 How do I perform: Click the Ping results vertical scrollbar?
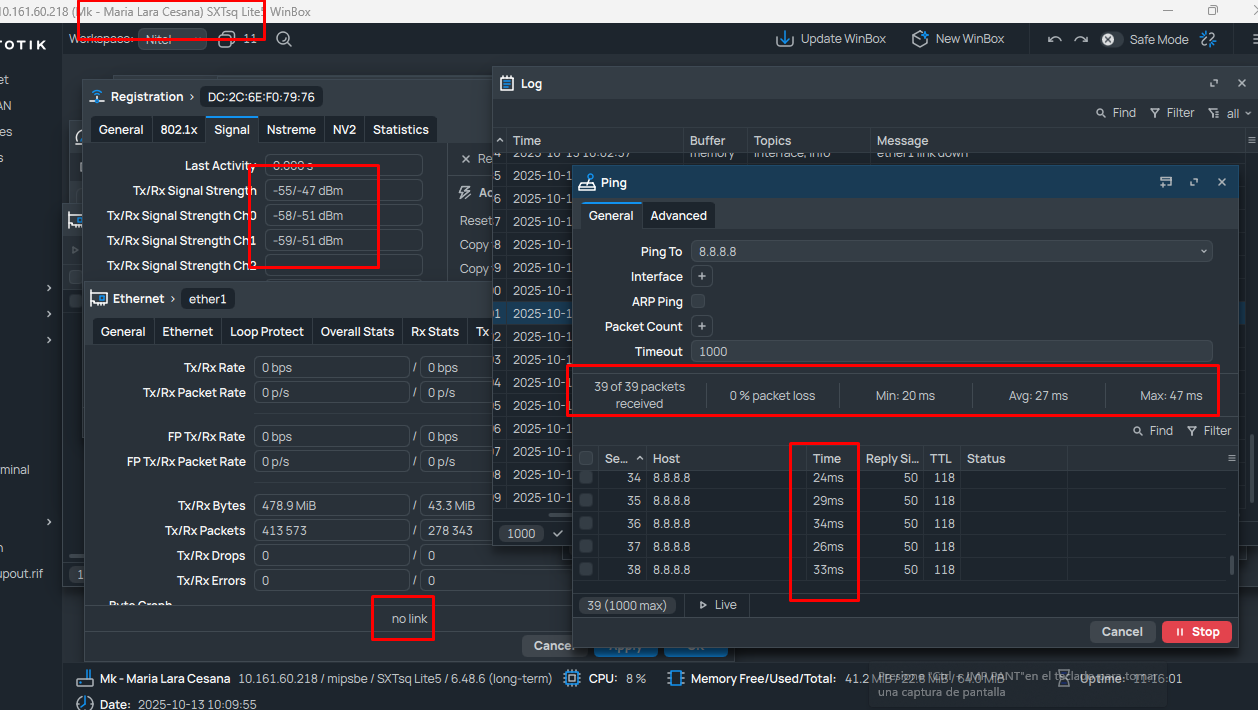(1231, 565)
